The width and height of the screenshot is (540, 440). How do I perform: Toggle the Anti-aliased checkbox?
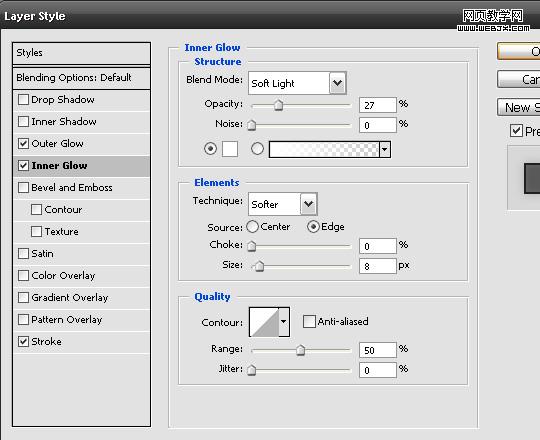pos(309,322)
